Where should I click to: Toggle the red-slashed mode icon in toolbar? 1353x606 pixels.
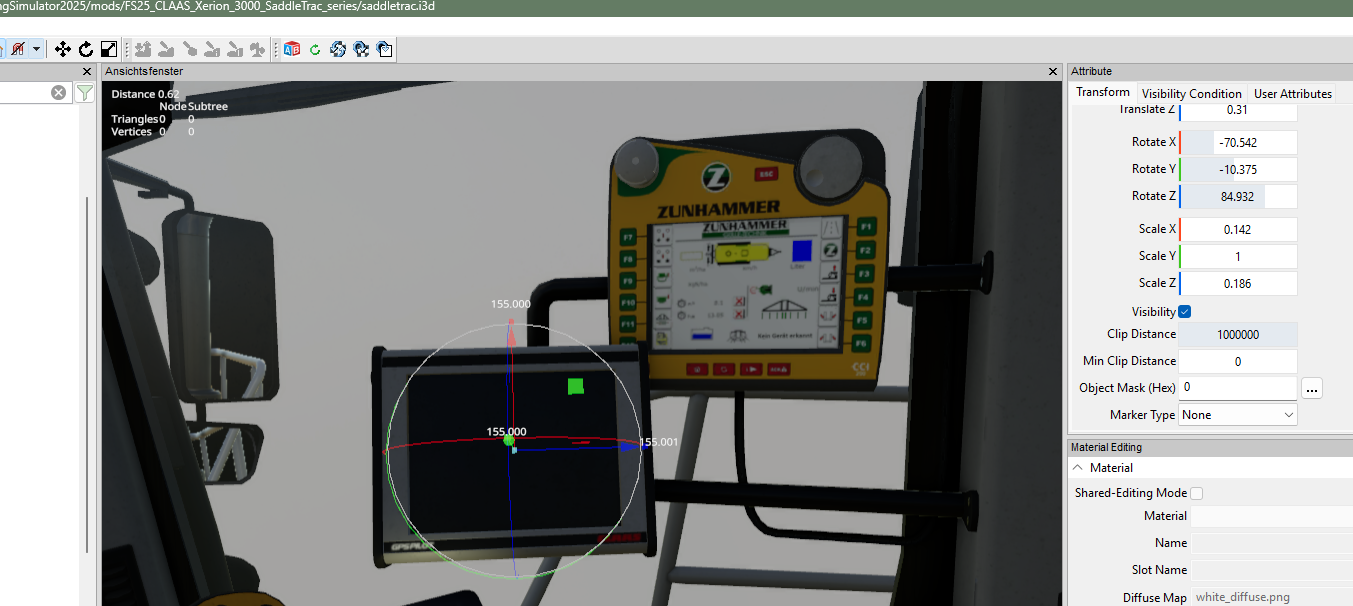(17, 49)
